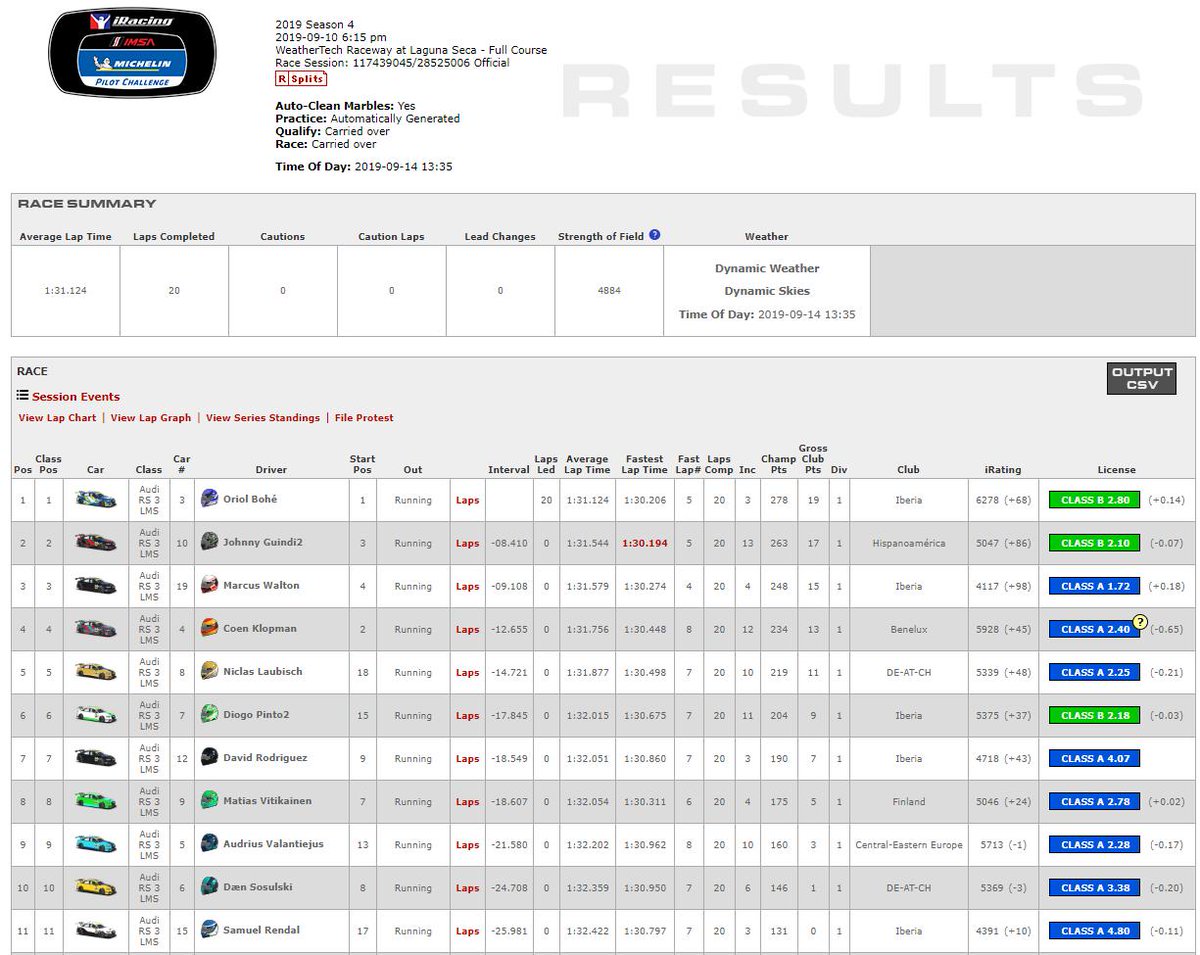This screenshot has width=1200, height=955.
Task: Click the File Protest link
Action: tap(364, 418)
